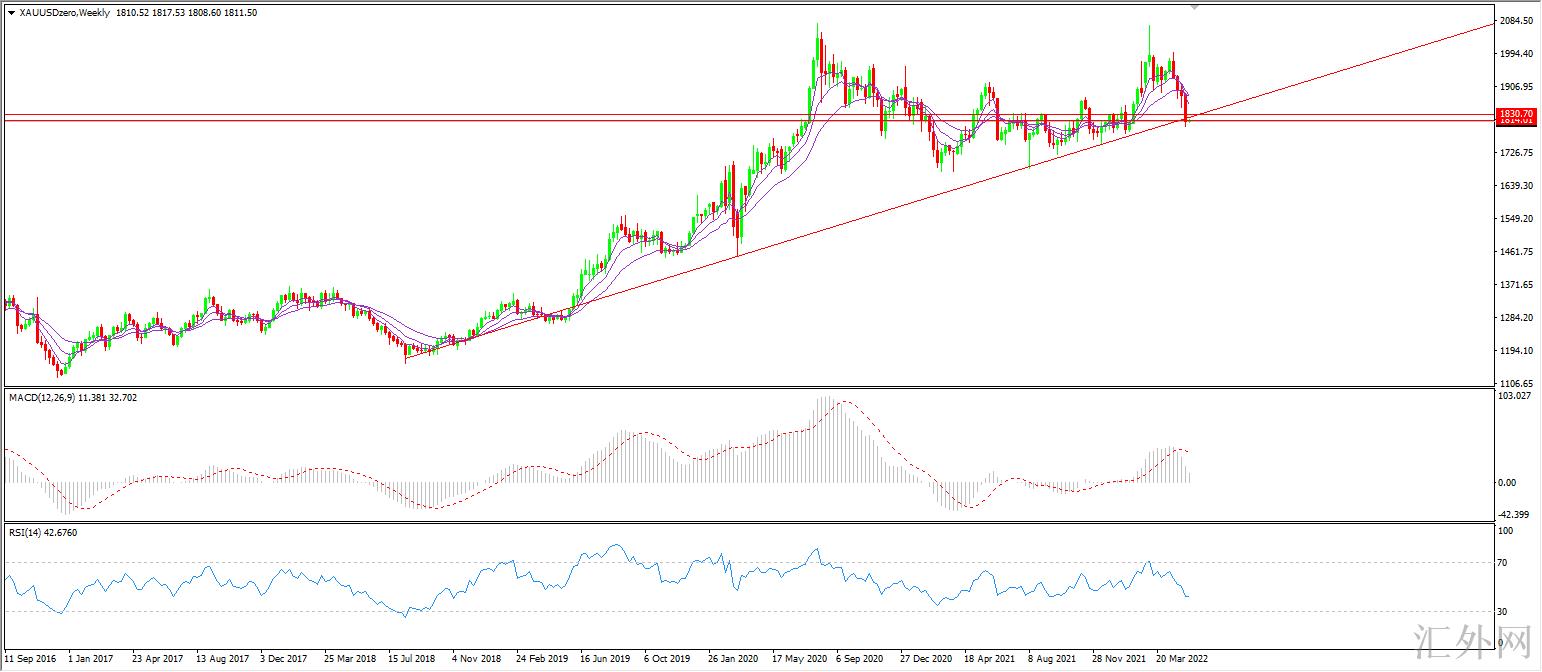The image size is (1542, 672).
Task: Click the gray chart shift marker triangle
Action: pyautogui.click(x=1193, y=6)
